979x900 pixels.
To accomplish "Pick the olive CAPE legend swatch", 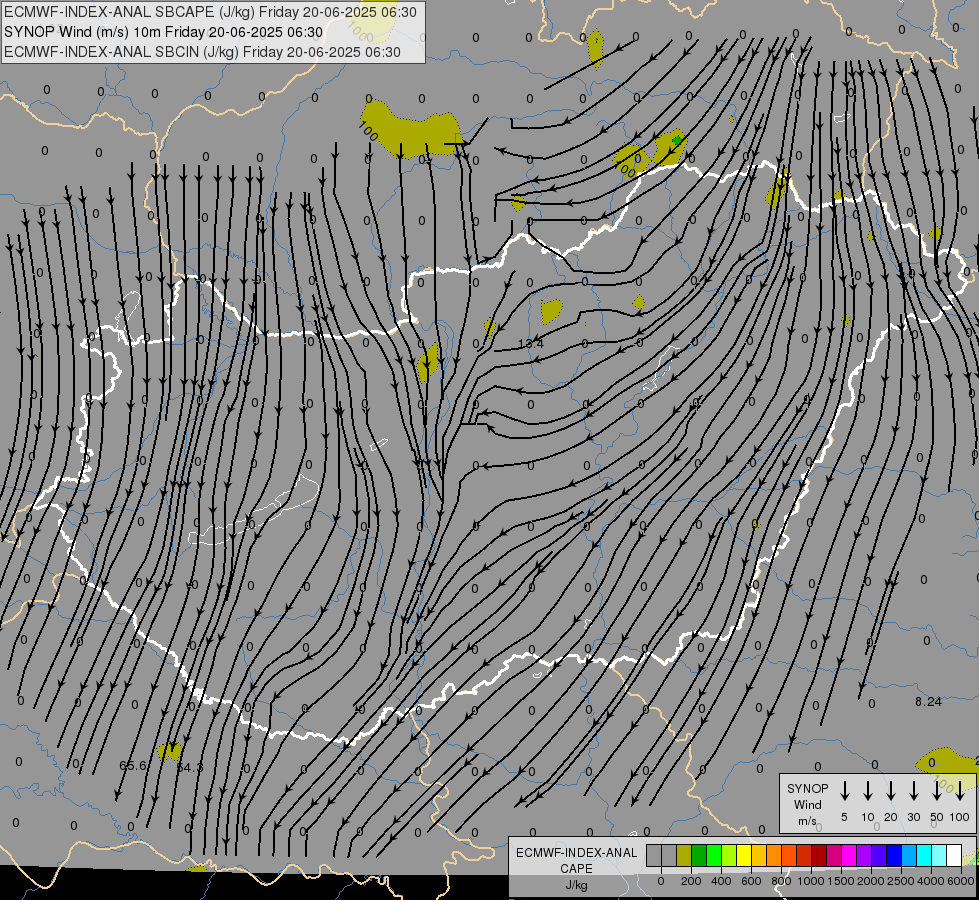I will point(684,855).
